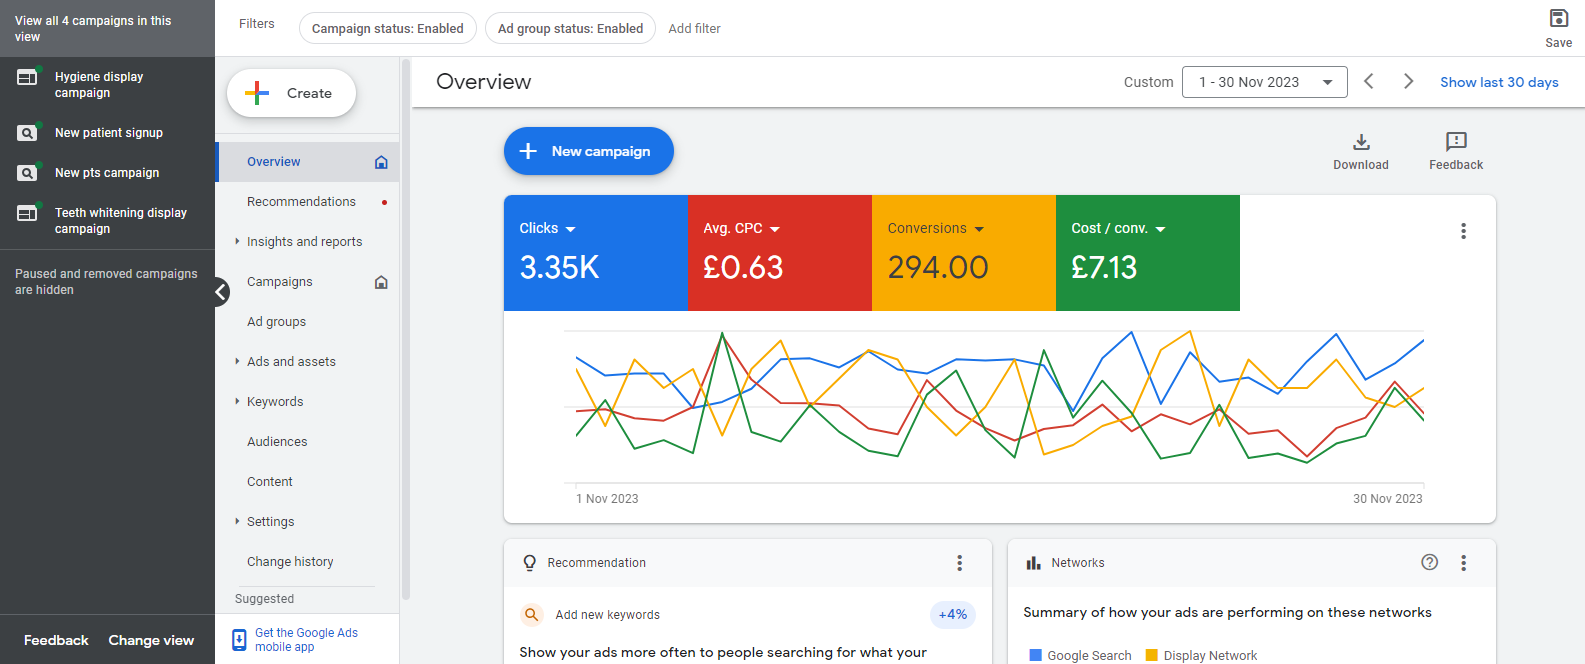Go to previous date range arrow
1585x664 pixels.
tap(1368, 82)
